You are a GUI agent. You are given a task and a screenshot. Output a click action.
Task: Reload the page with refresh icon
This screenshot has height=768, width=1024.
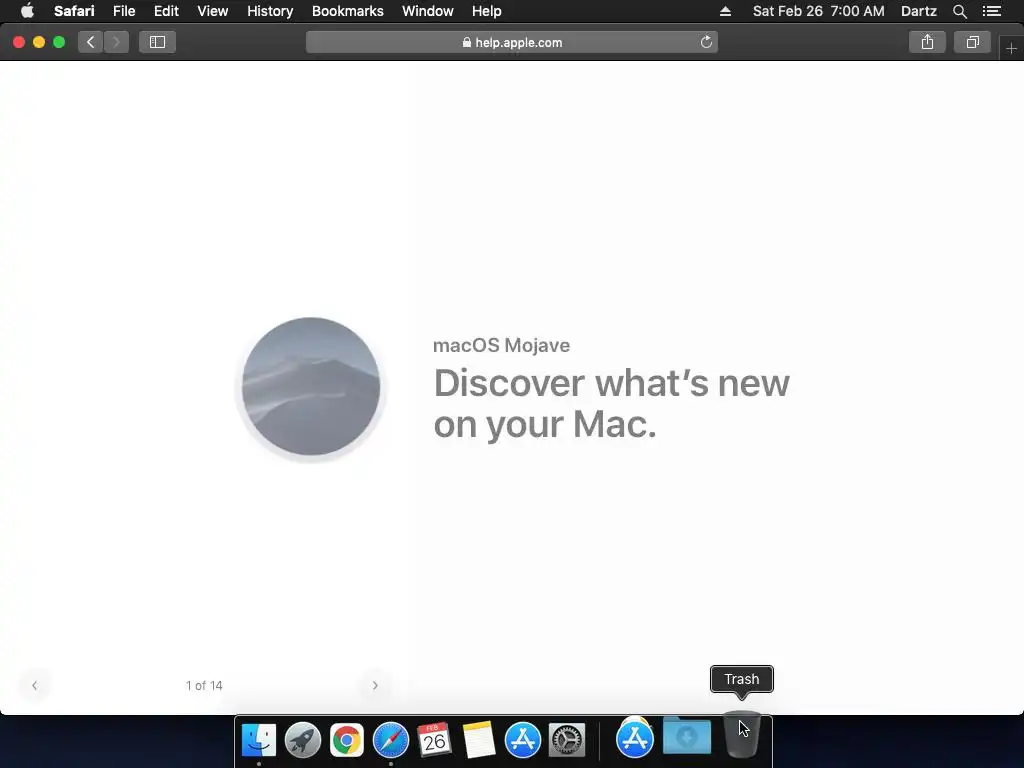(706, 42)
